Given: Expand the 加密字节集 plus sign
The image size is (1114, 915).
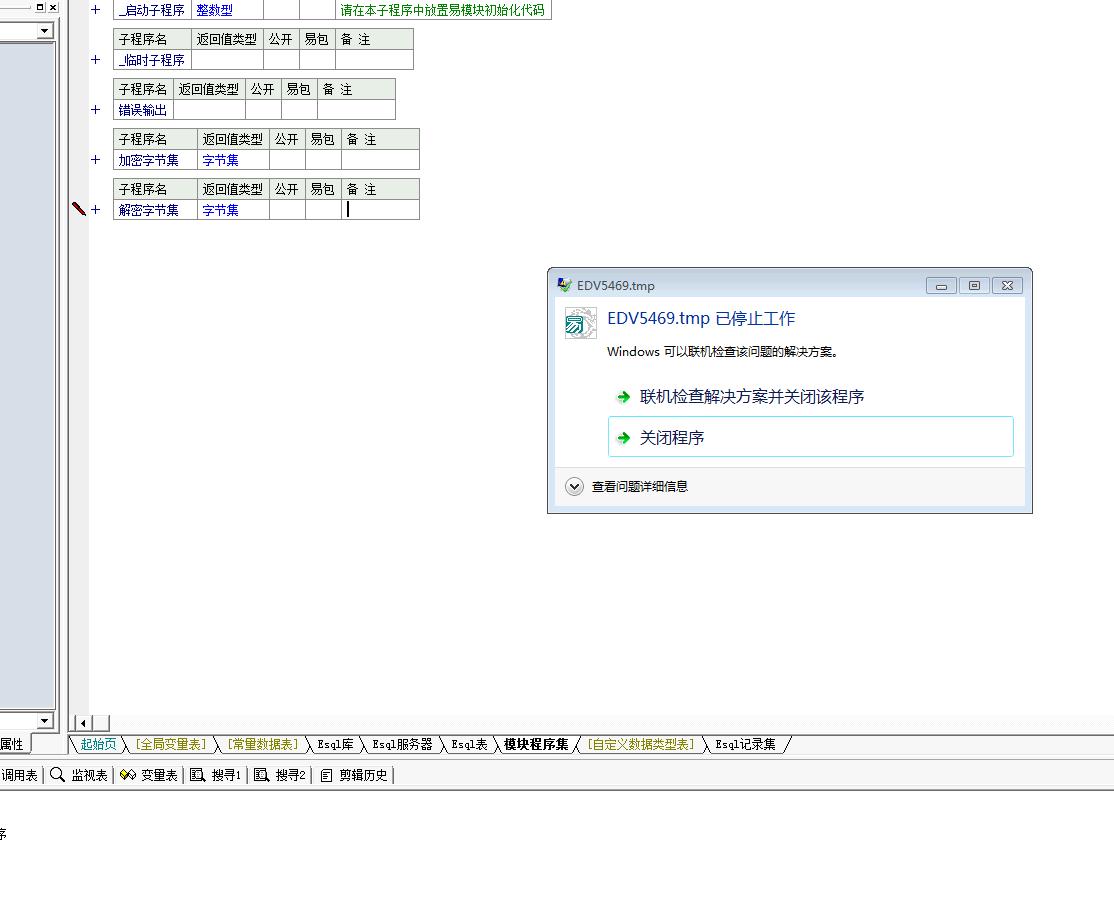Looking at the screenshot, I should (x=95, y=160).
